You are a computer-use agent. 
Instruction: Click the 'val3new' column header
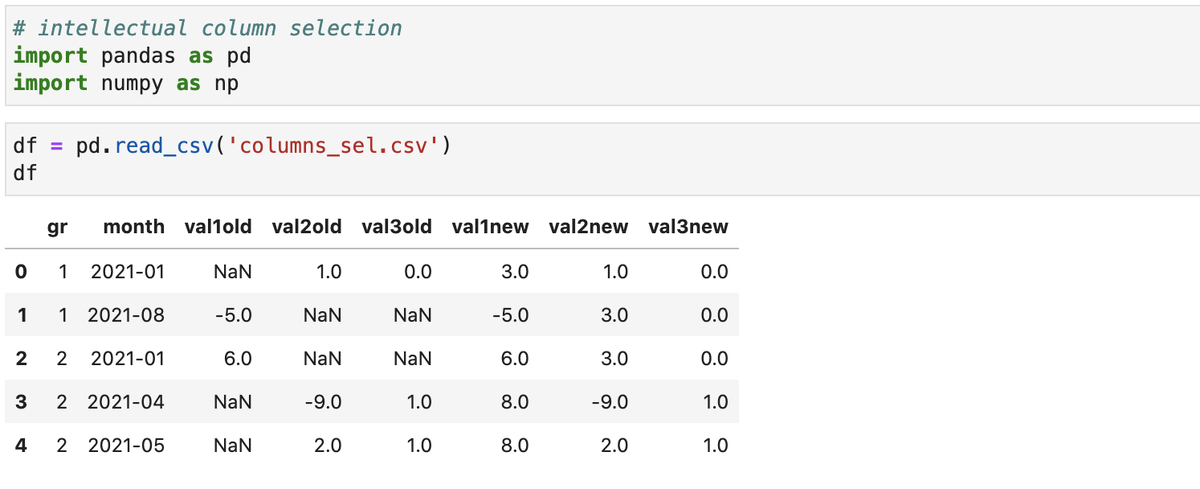[688, 227]
